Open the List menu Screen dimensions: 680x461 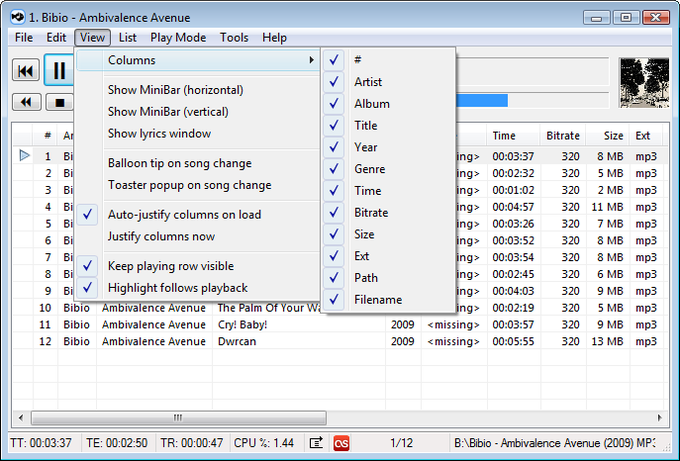coord(128,38)
